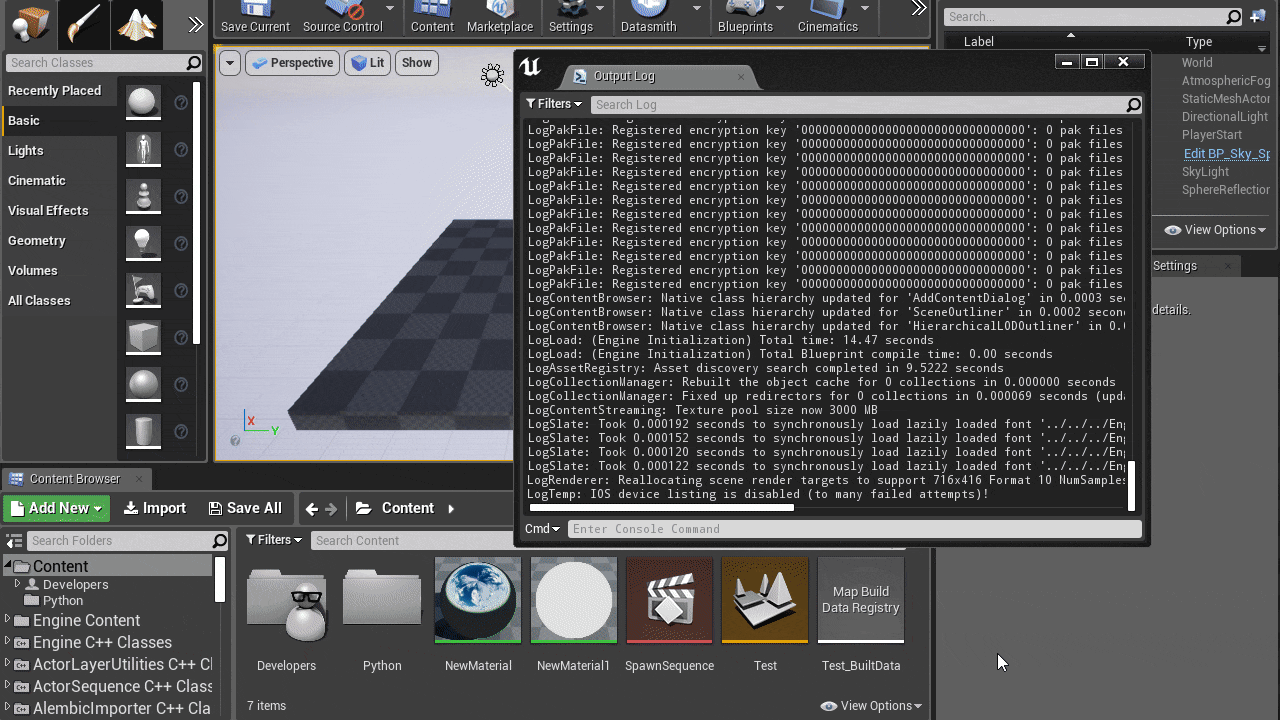Click the Add New button

tap(56, 508)
